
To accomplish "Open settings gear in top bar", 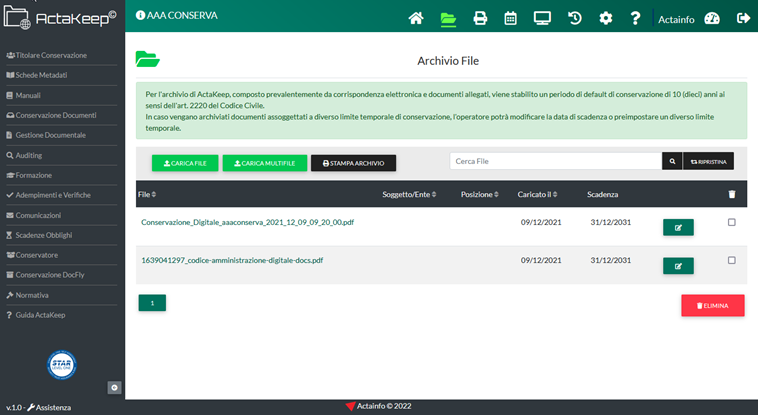I will pos(605,17).
